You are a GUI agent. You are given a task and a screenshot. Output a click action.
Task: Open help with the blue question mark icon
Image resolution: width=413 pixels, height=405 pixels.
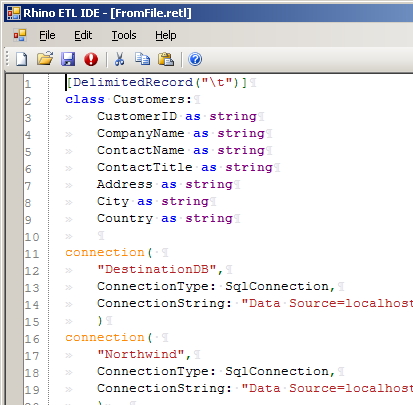[195, 59]
